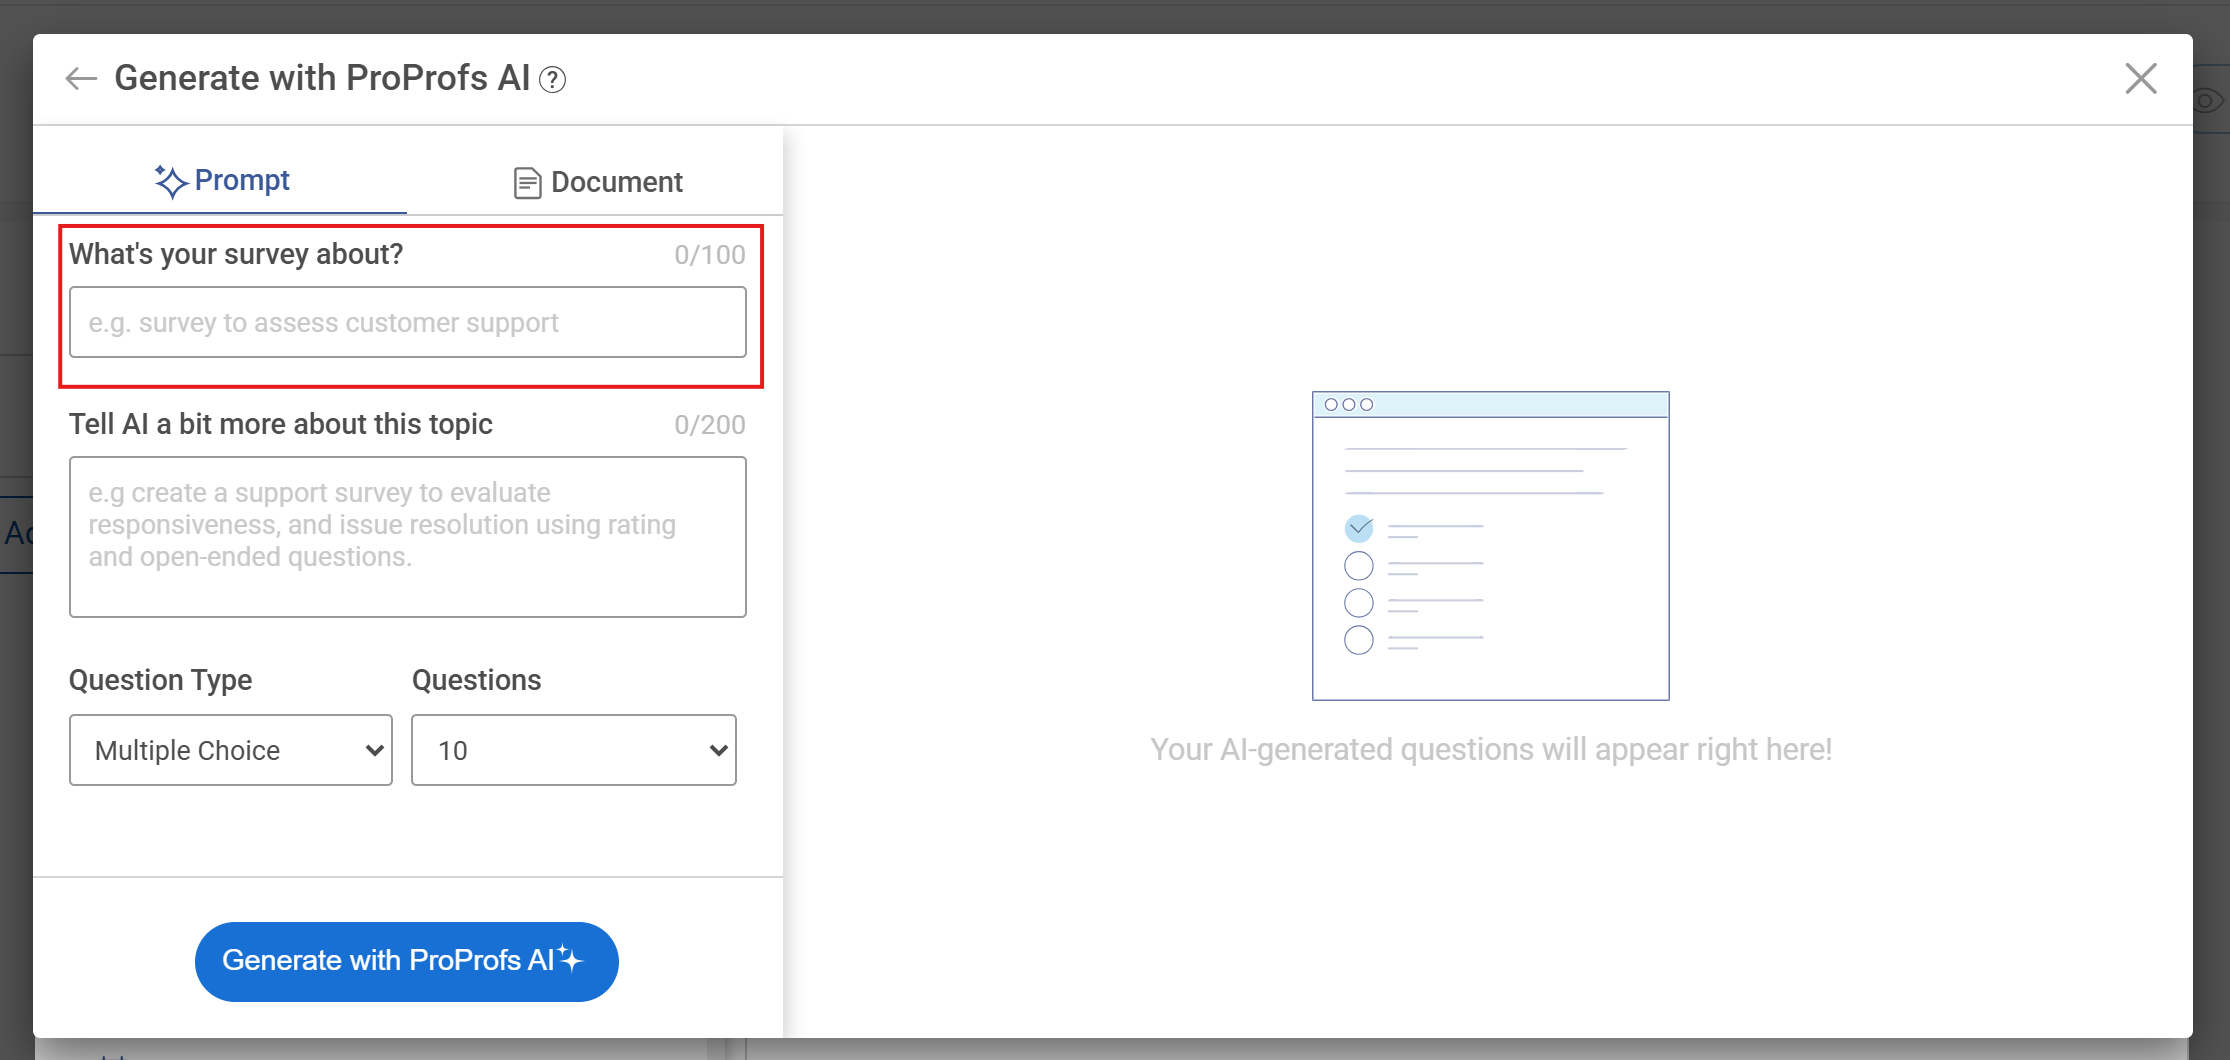
Task: Click the survey preview illustration
Action: pos(1490,546)
